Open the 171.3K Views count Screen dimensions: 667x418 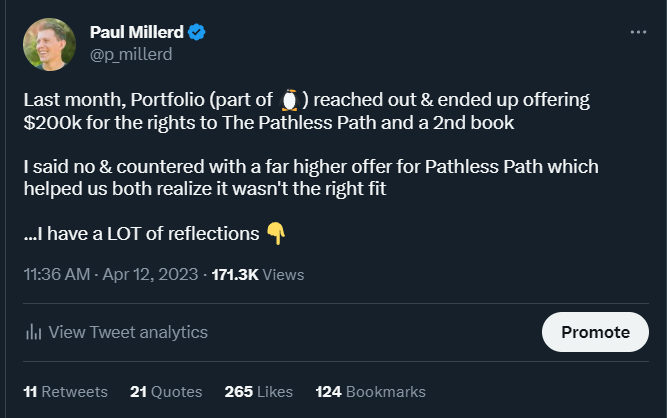[x=258, y=274]
